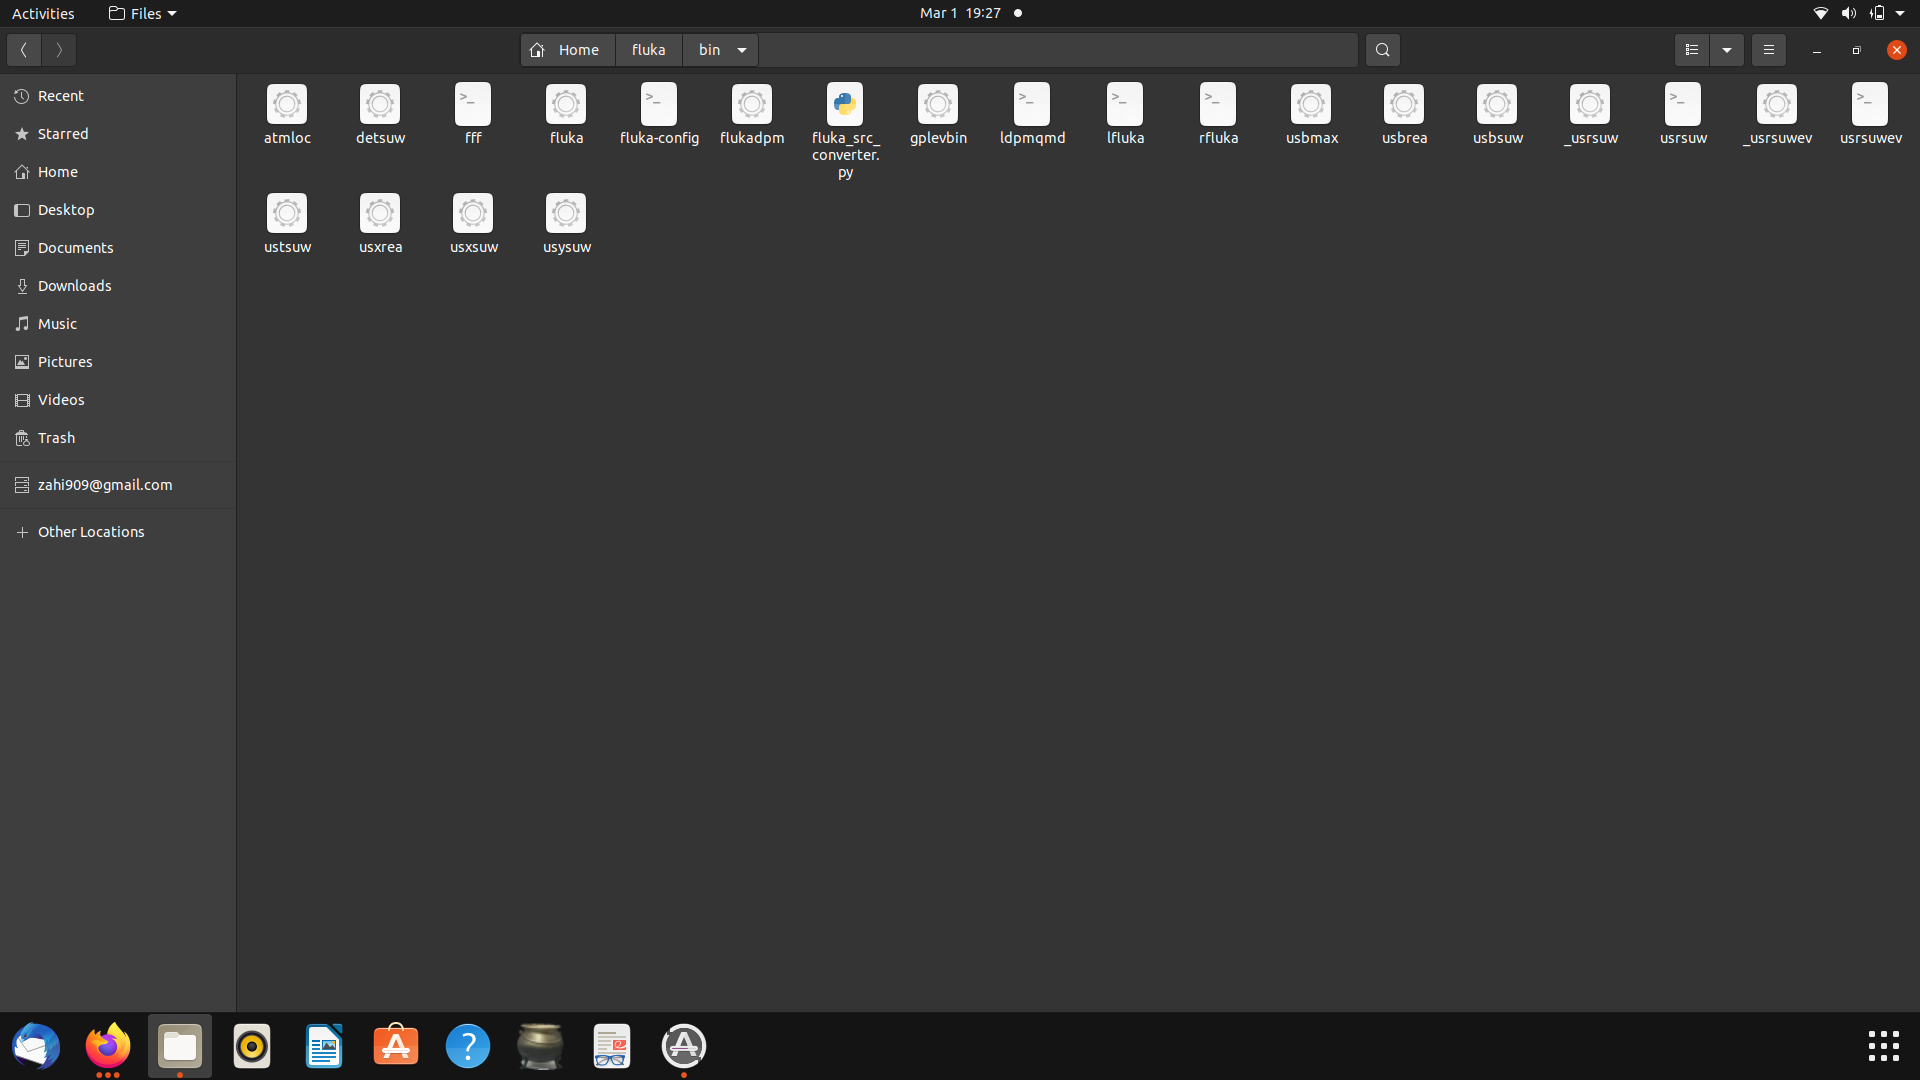Open the view options dropdown arrow
Viewport: 1920px width, 1080px height.
click(1727, 50)
